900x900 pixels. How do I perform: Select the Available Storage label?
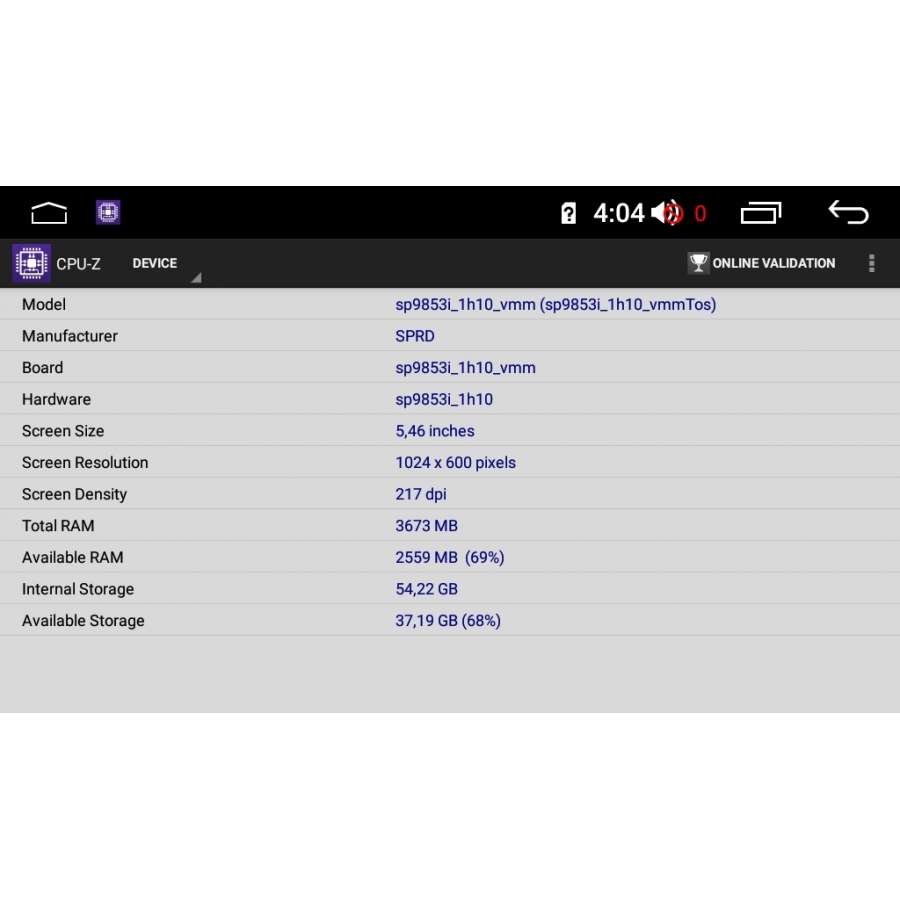(83, 620)
